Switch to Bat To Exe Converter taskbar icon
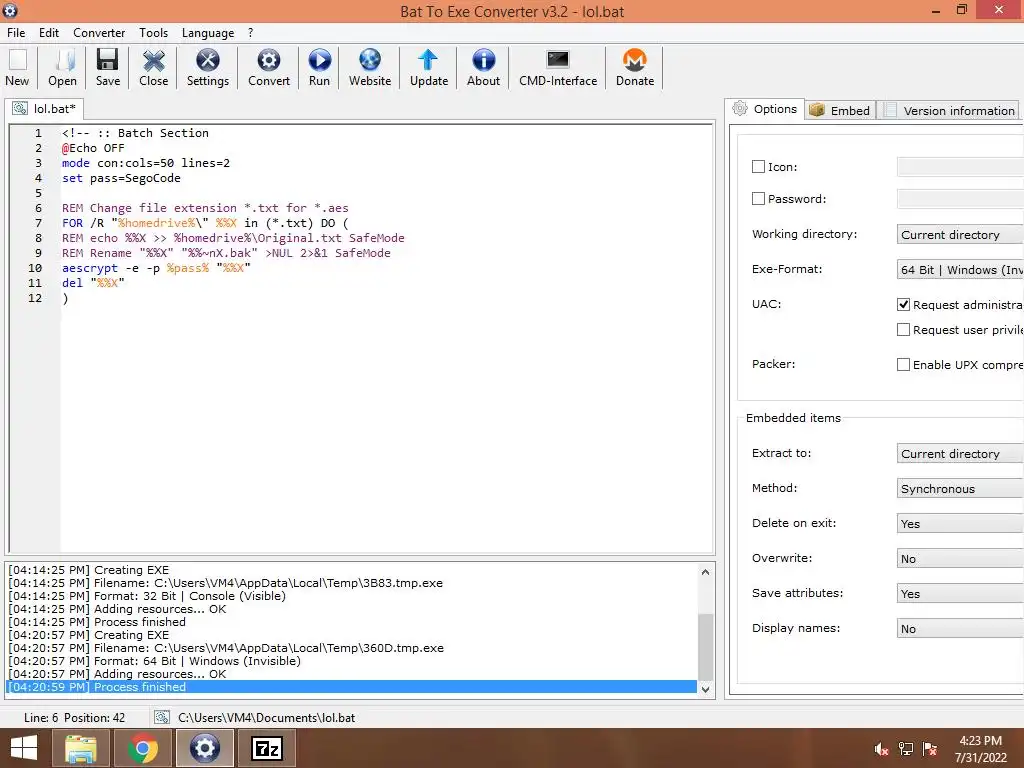1024x768 pixels. (x=204, y=748)
